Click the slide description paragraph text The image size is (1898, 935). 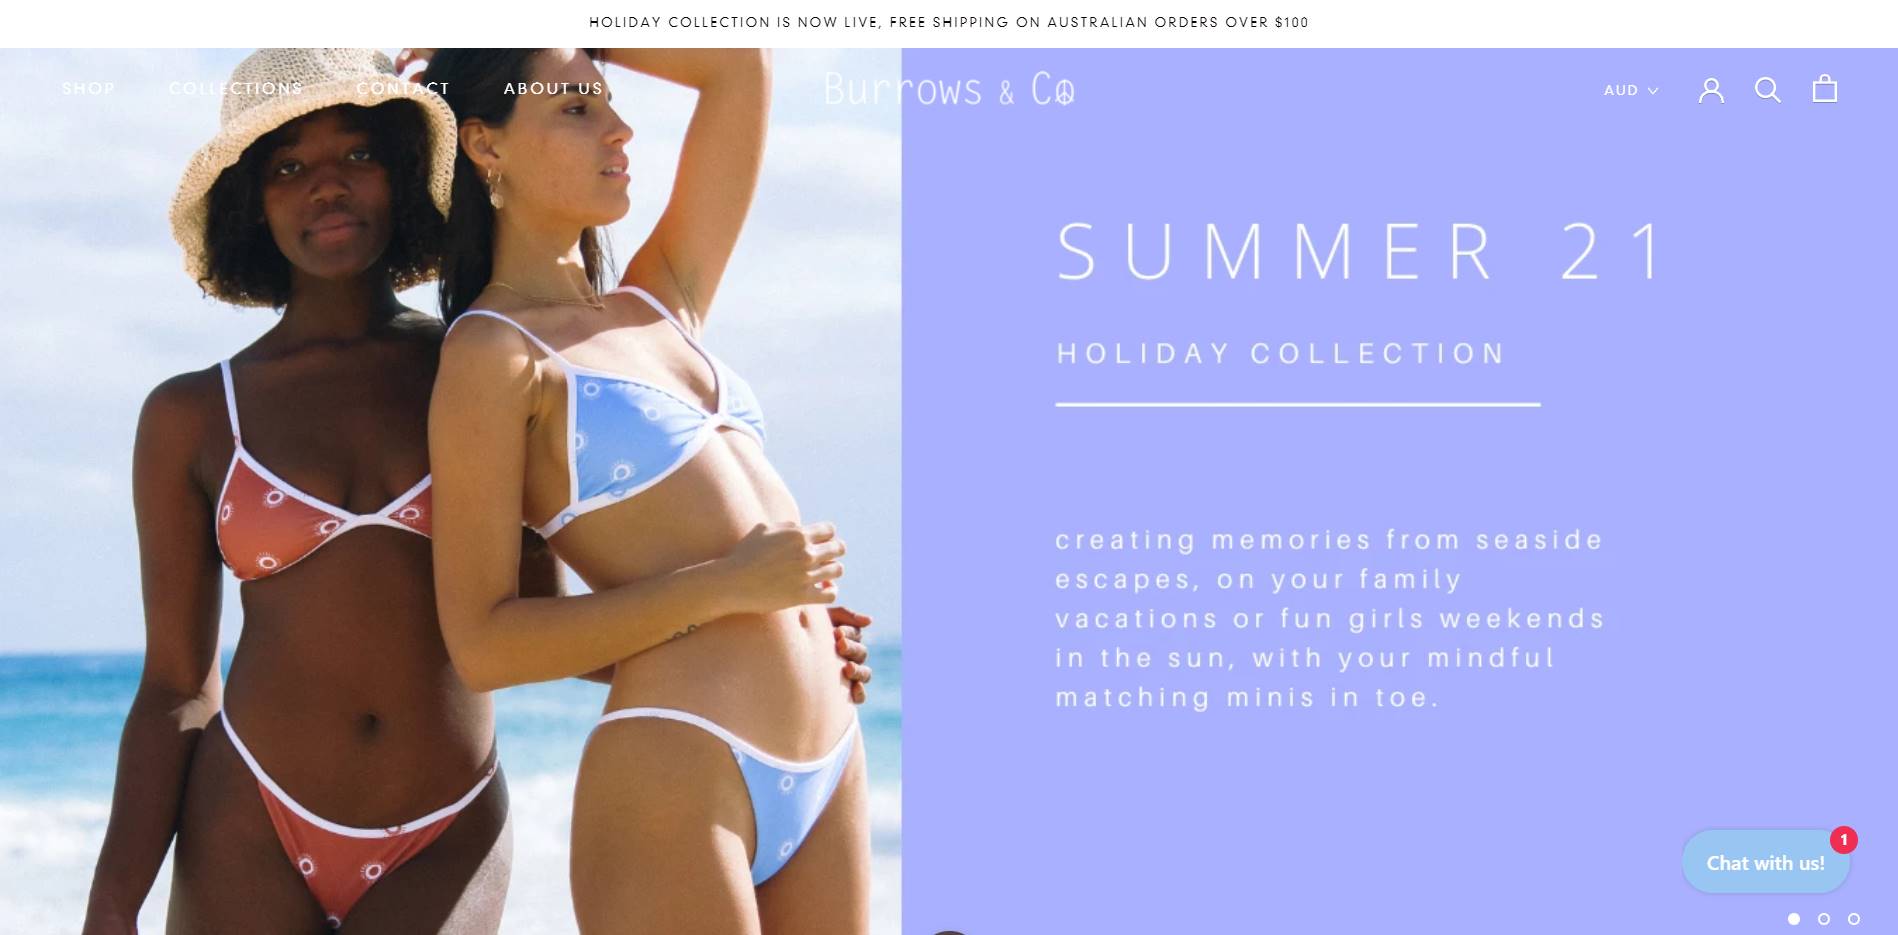click(1329, 619)
